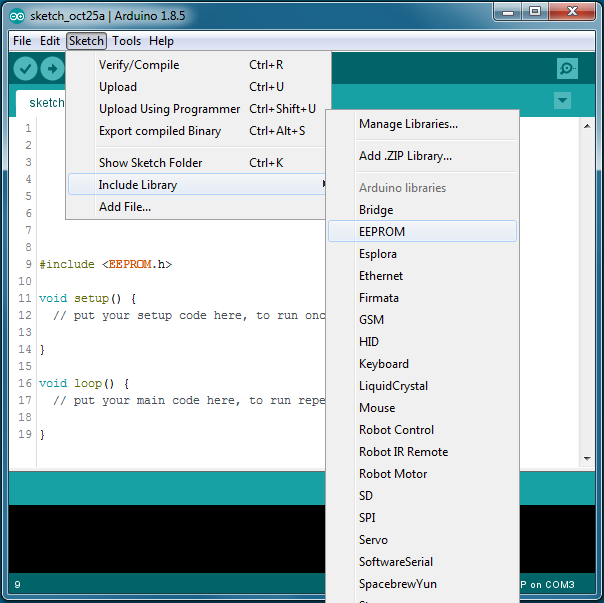Include the Keyboard library

(422, 363)
